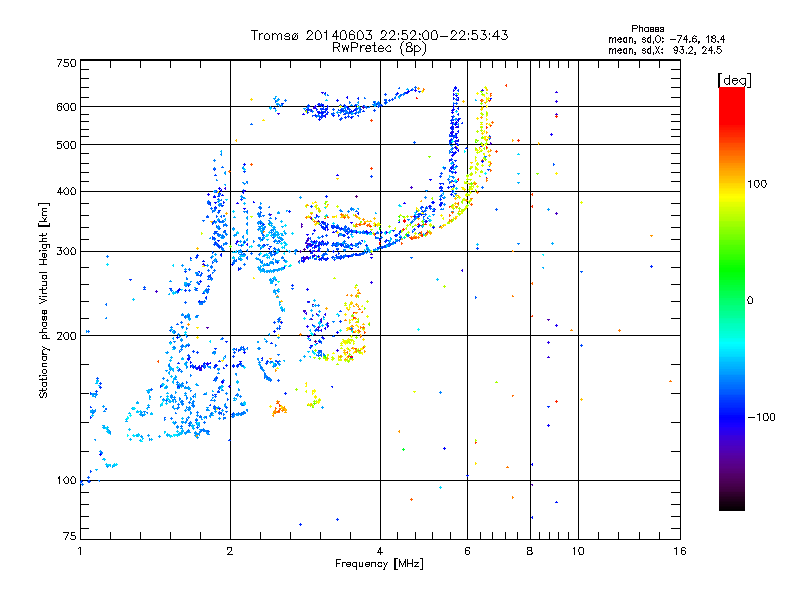Viewport: 800px width, 600px height.
Task: Click the y-axis tick label '400'
Action: (x=66, y=192)
